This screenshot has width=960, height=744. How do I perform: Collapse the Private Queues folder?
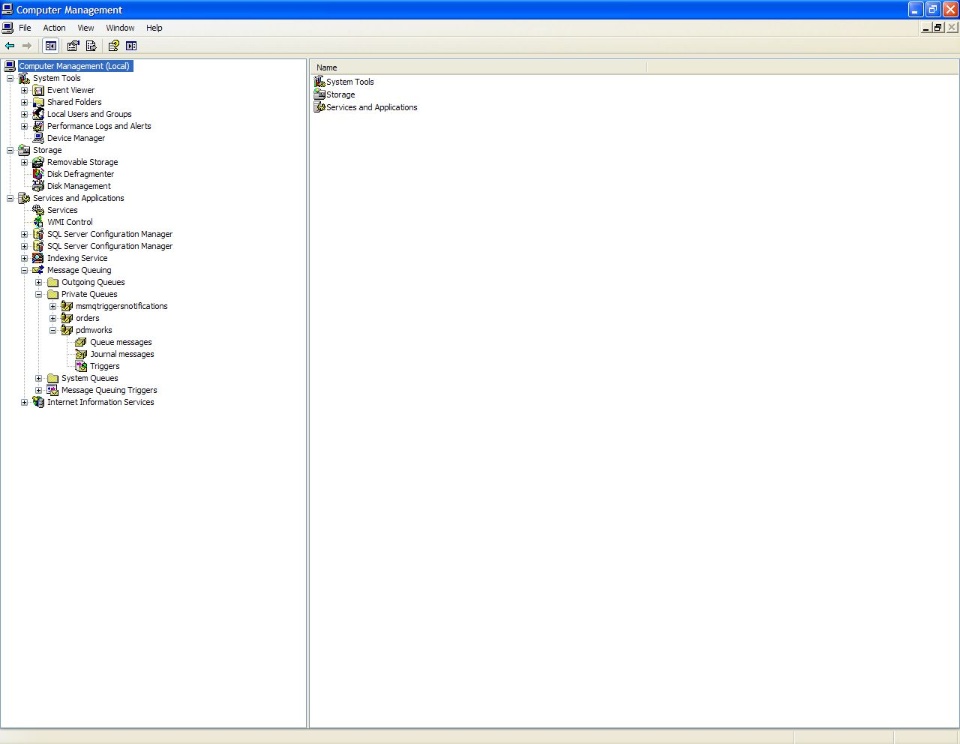click(39, 295)
